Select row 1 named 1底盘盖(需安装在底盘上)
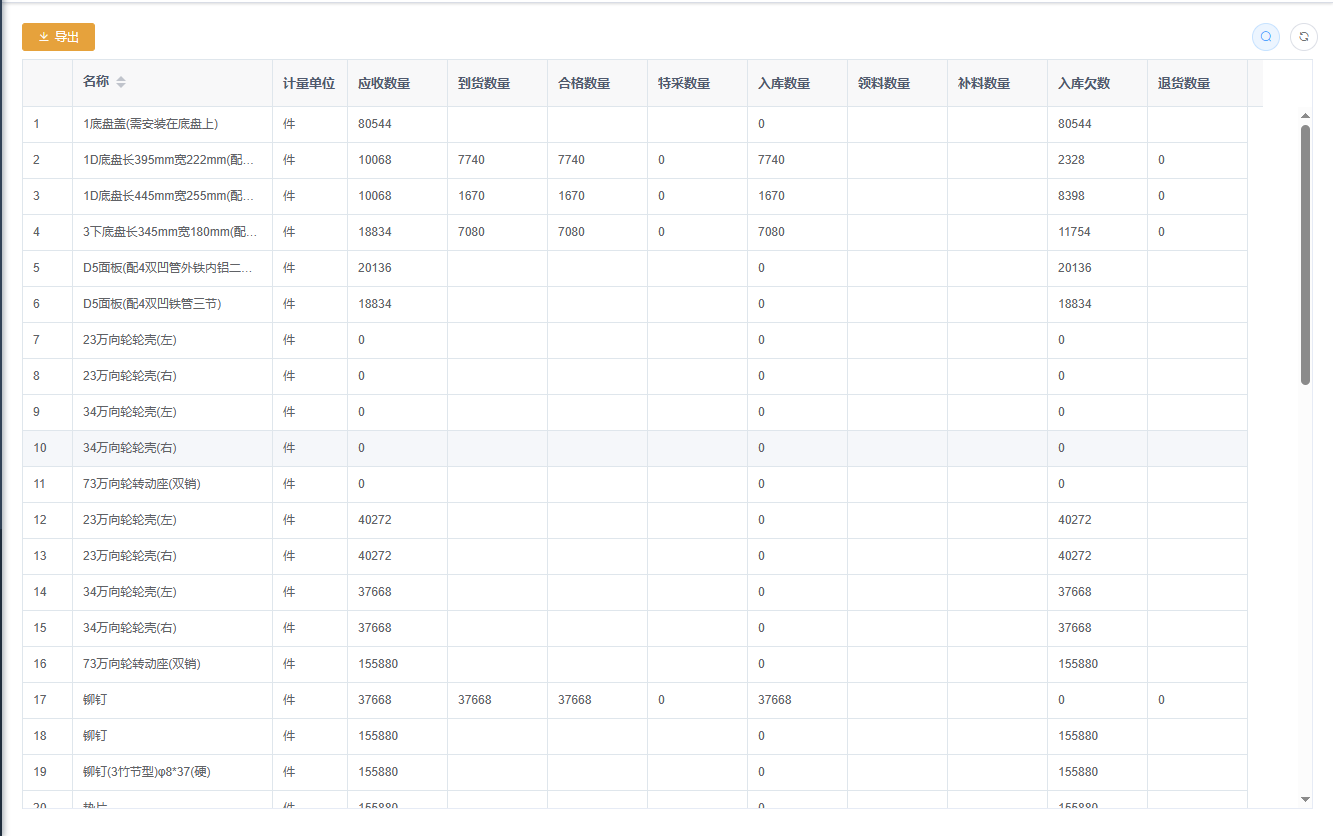The image size is (1333, 836). 150,124
